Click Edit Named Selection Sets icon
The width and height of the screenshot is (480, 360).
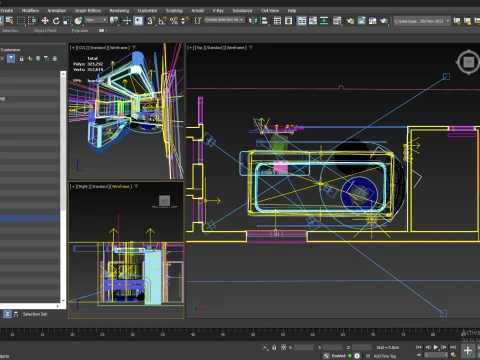point(198,21)
